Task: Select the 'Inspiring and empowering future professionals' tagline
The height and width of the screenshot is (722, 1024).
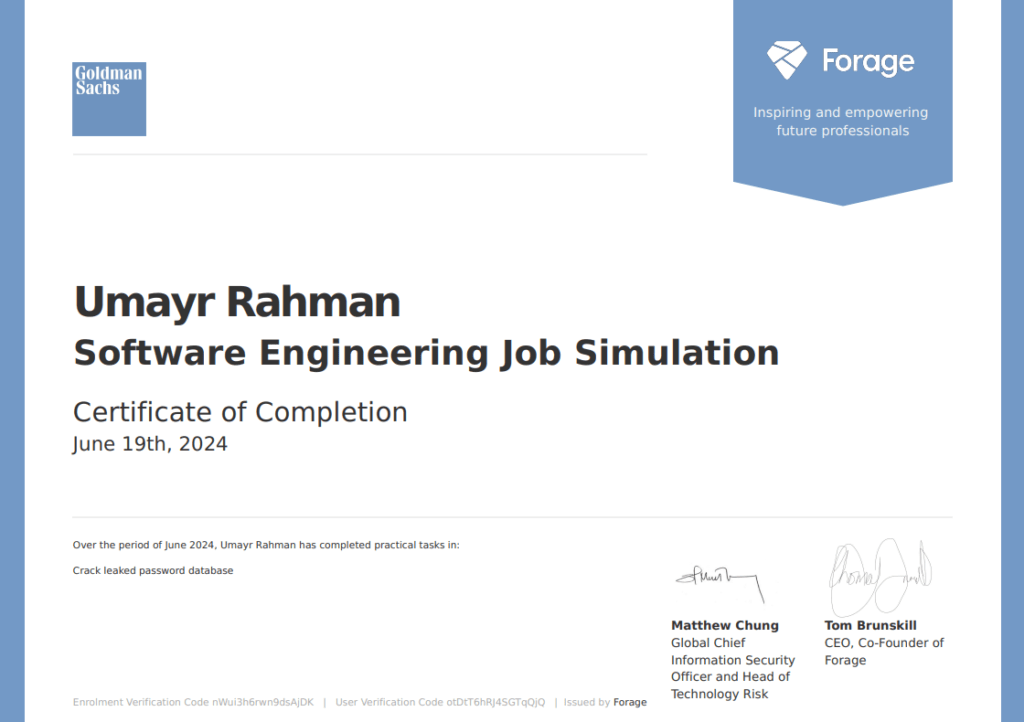Action: pos(841,122)
